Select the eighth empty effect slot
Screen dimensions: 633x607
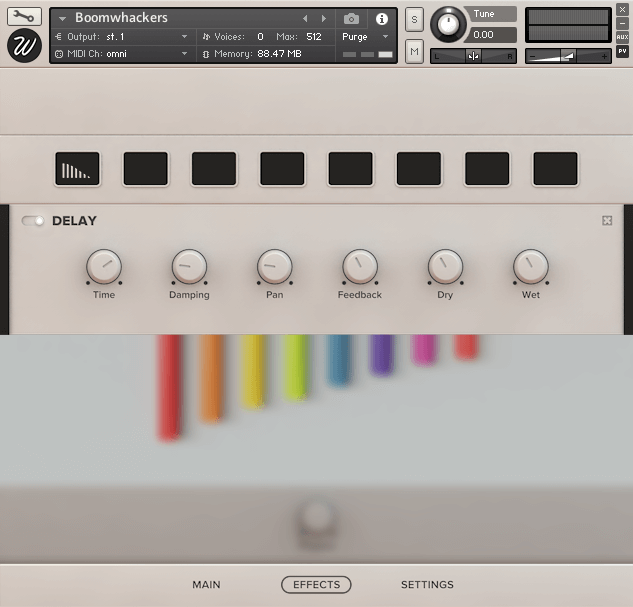(x=555, y=169)
